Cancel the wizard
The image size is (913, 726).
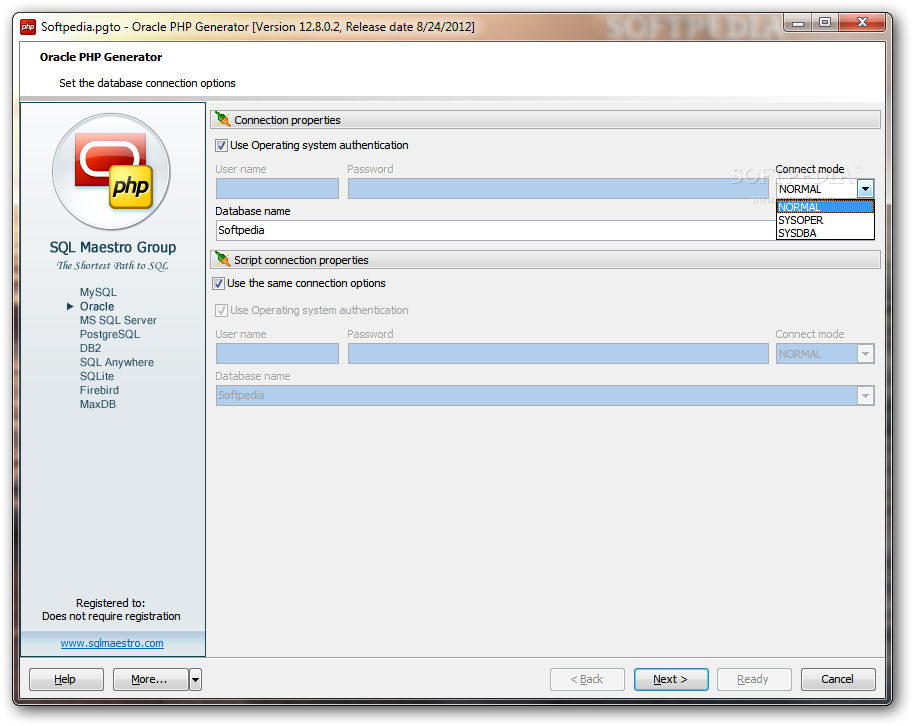(838, 679)
